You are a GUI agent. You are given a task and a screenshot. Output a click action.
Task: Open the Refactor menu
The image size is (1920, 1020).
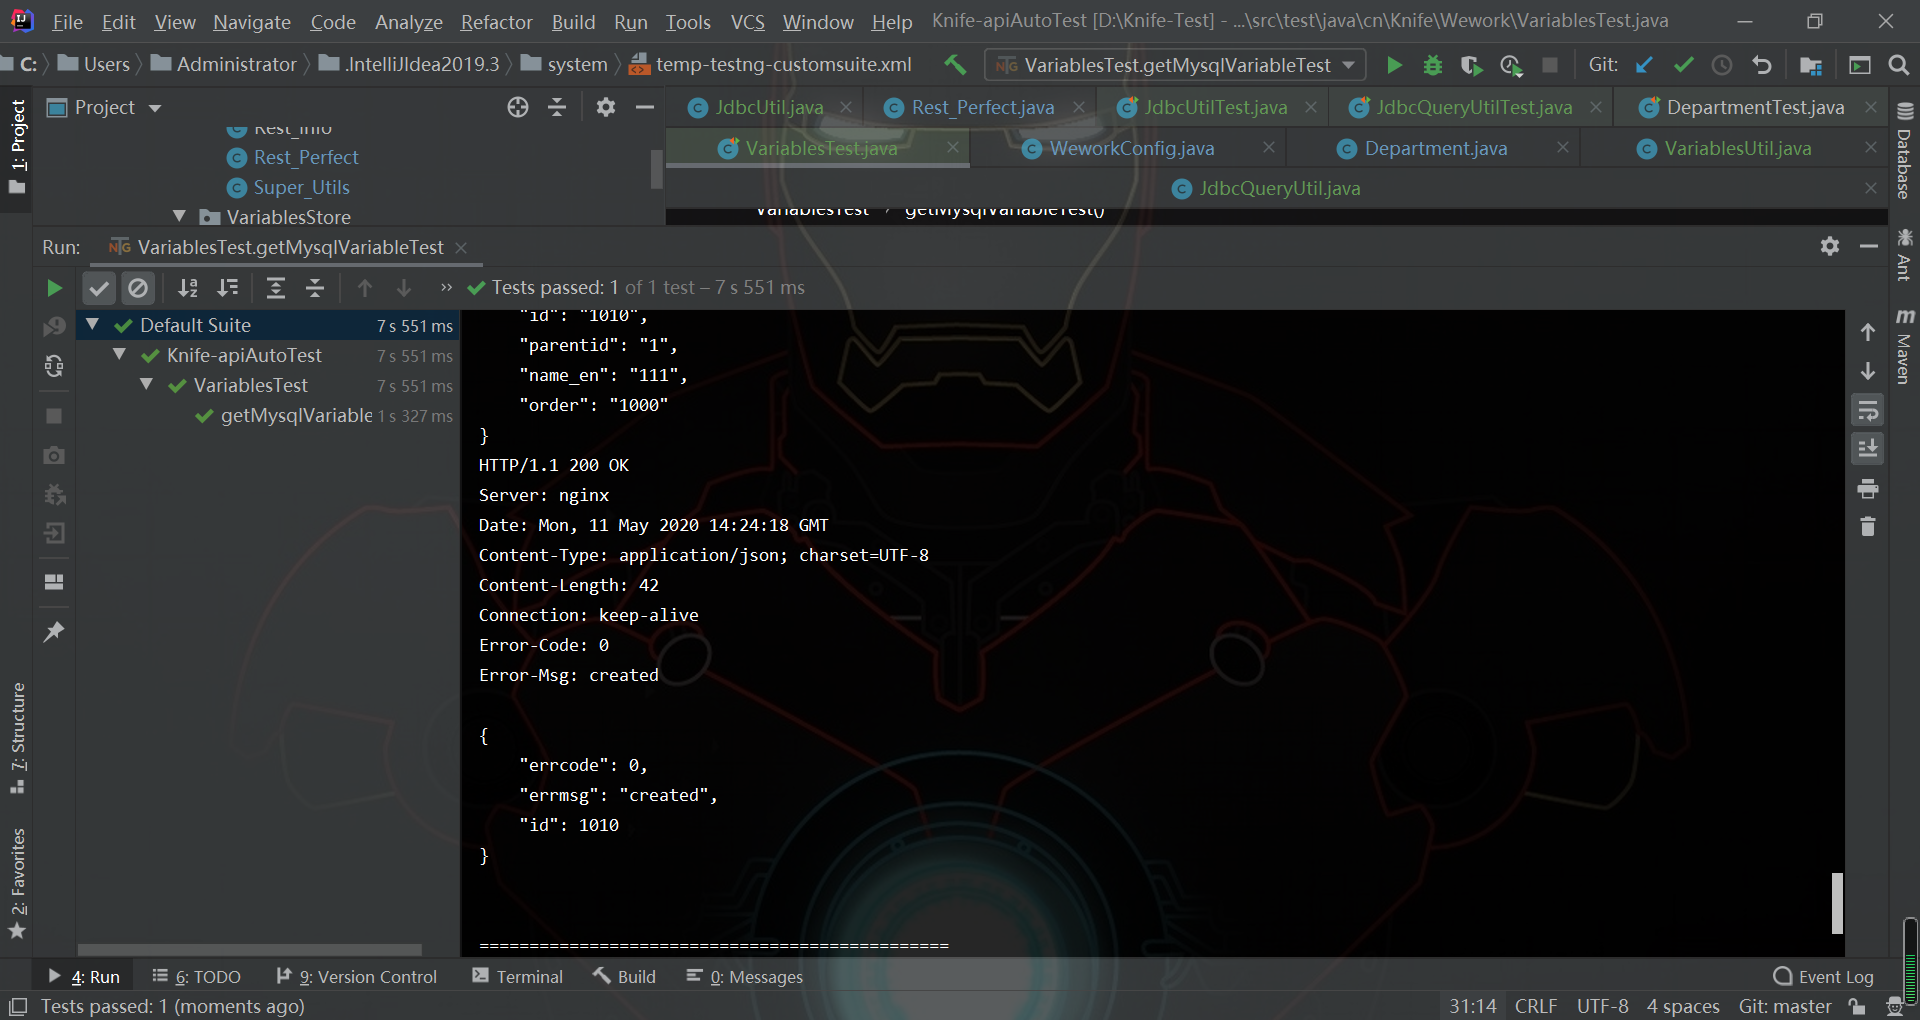tap(496, 22)
